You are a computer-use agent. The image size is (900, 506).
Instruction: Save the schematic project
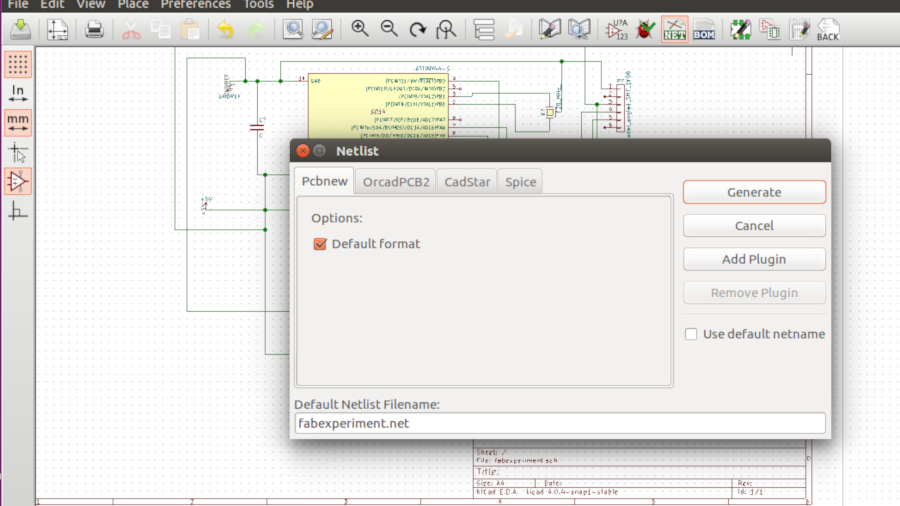pos(21,29)
